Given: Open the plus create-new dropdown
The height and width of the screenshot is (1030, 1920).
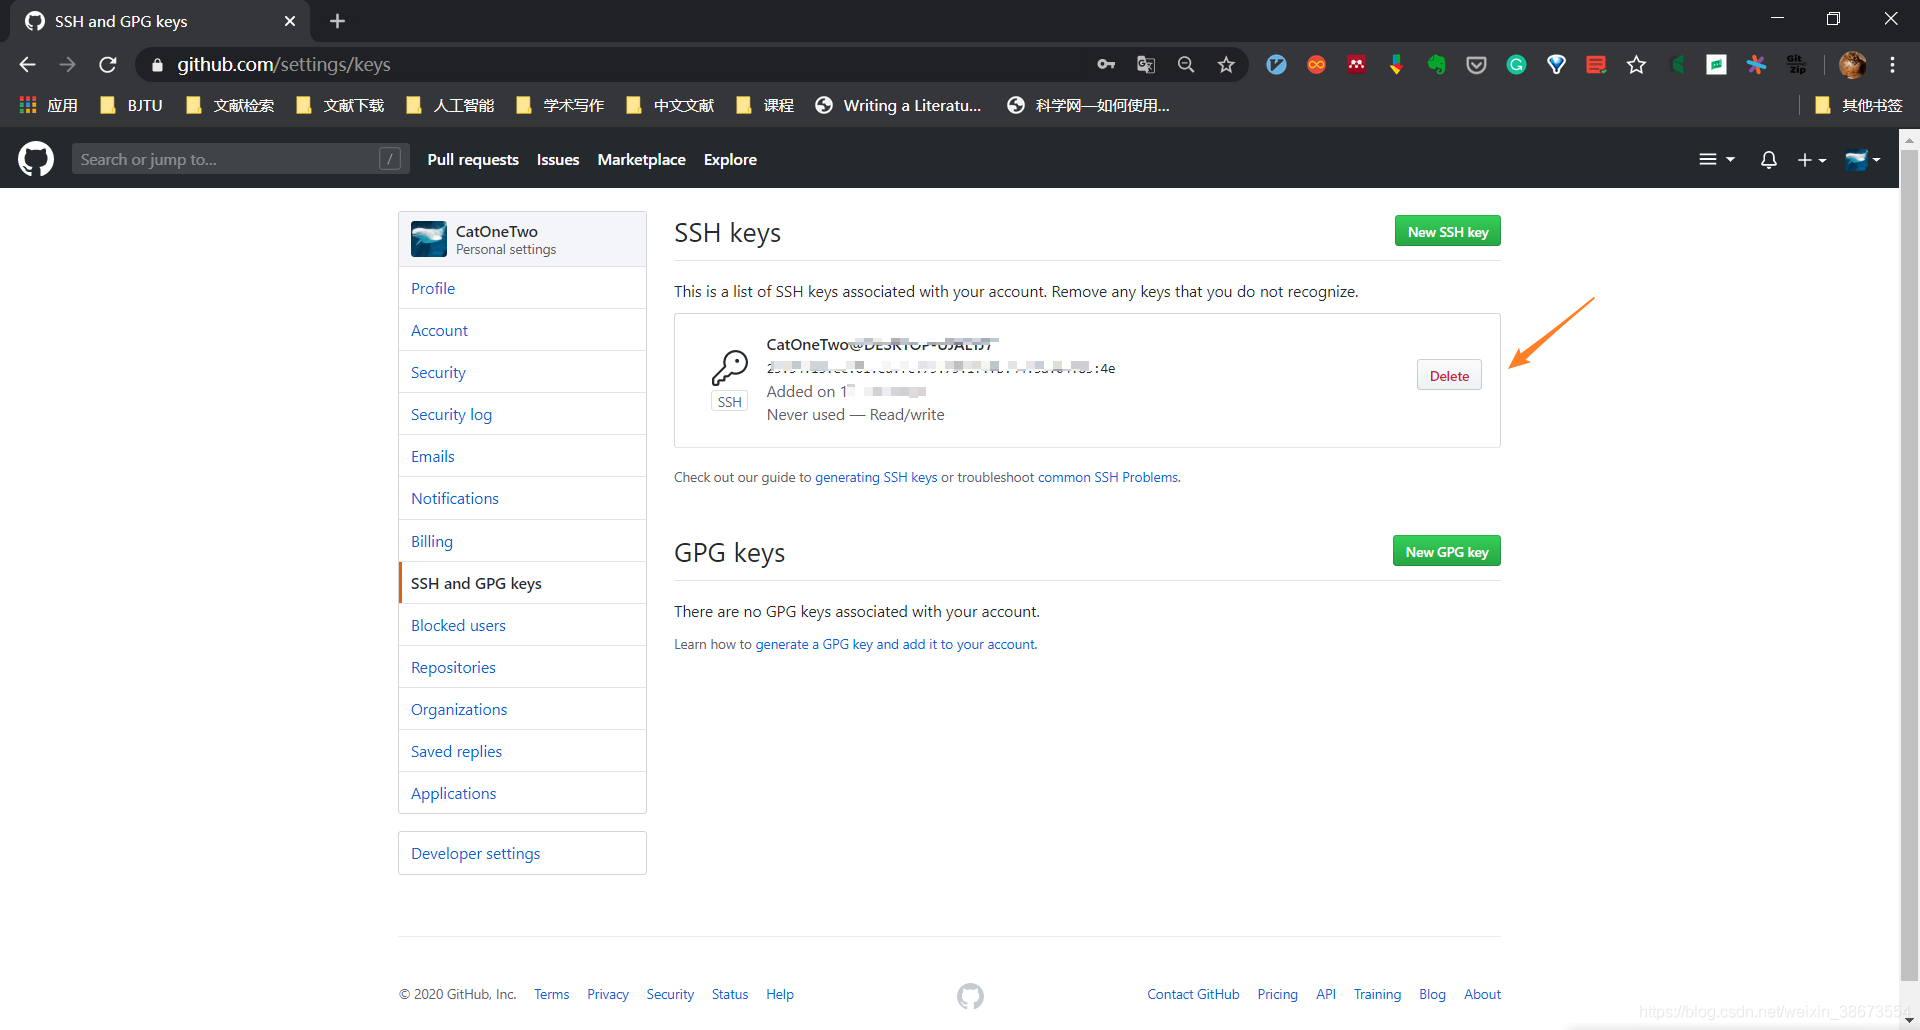Looking at the screenshot, I should click(1811, 160).
